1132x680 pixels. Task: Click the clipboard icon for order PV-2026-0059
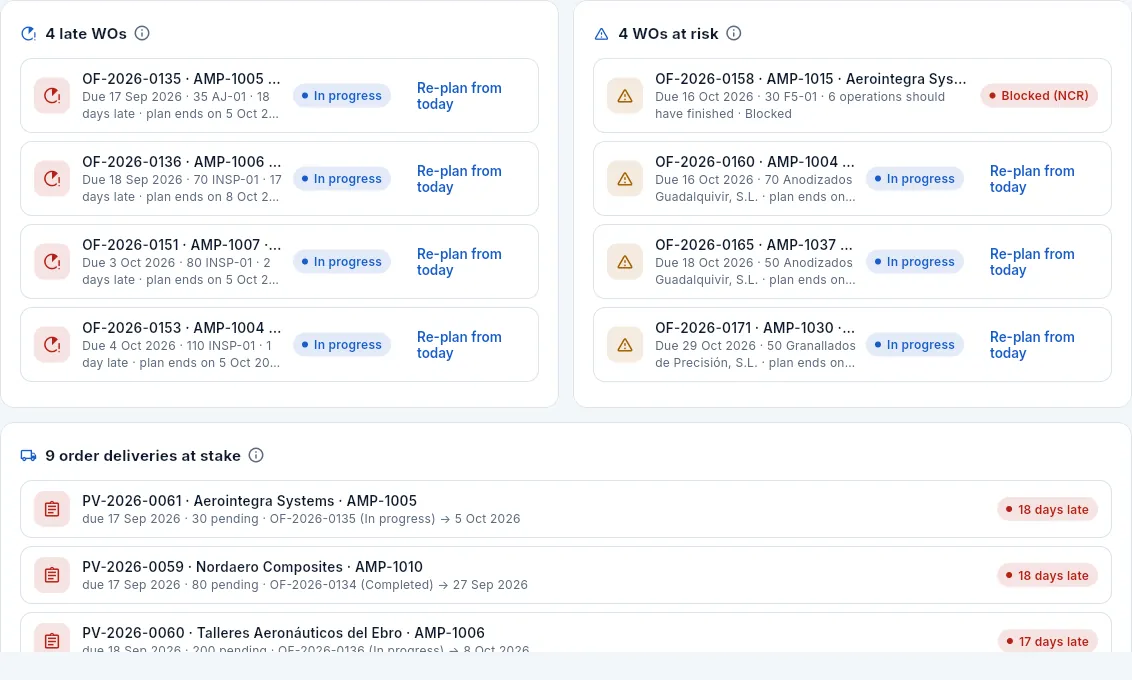[52, 575]
